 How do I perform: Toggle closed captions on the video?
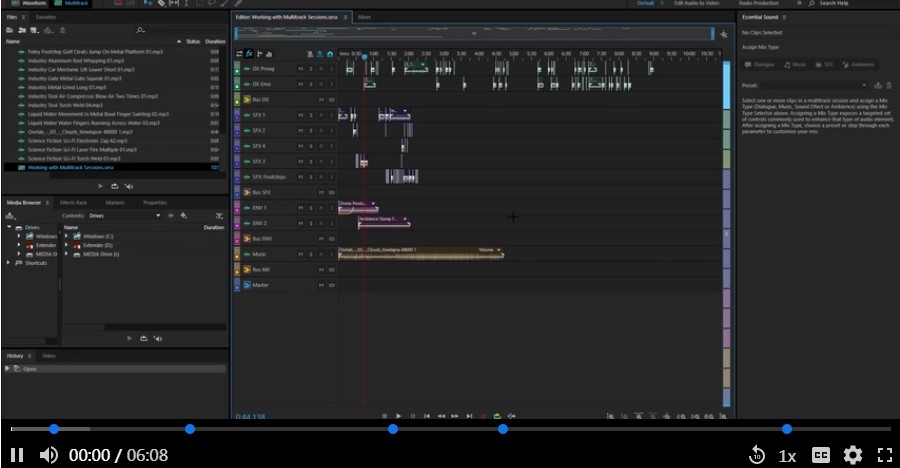click(x=821, y=455)
